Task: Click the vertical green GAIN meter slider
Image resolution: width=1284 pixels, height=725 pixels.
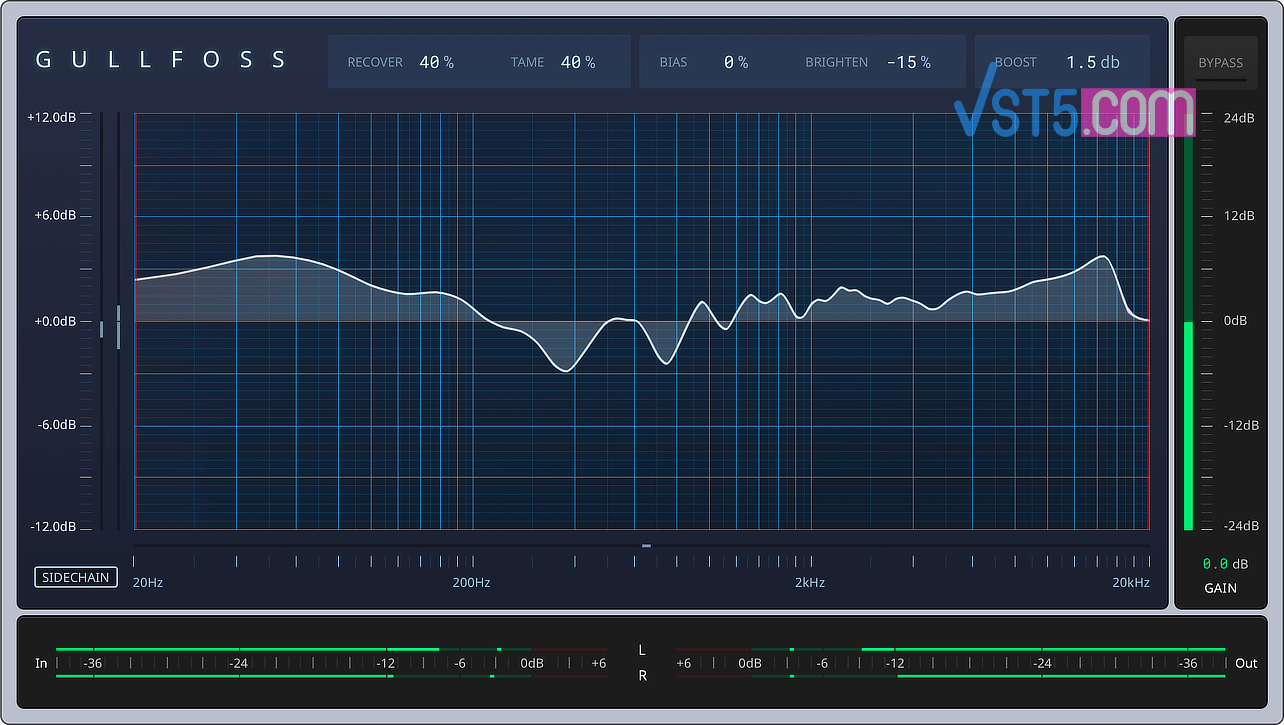Action: [1188, 323]
